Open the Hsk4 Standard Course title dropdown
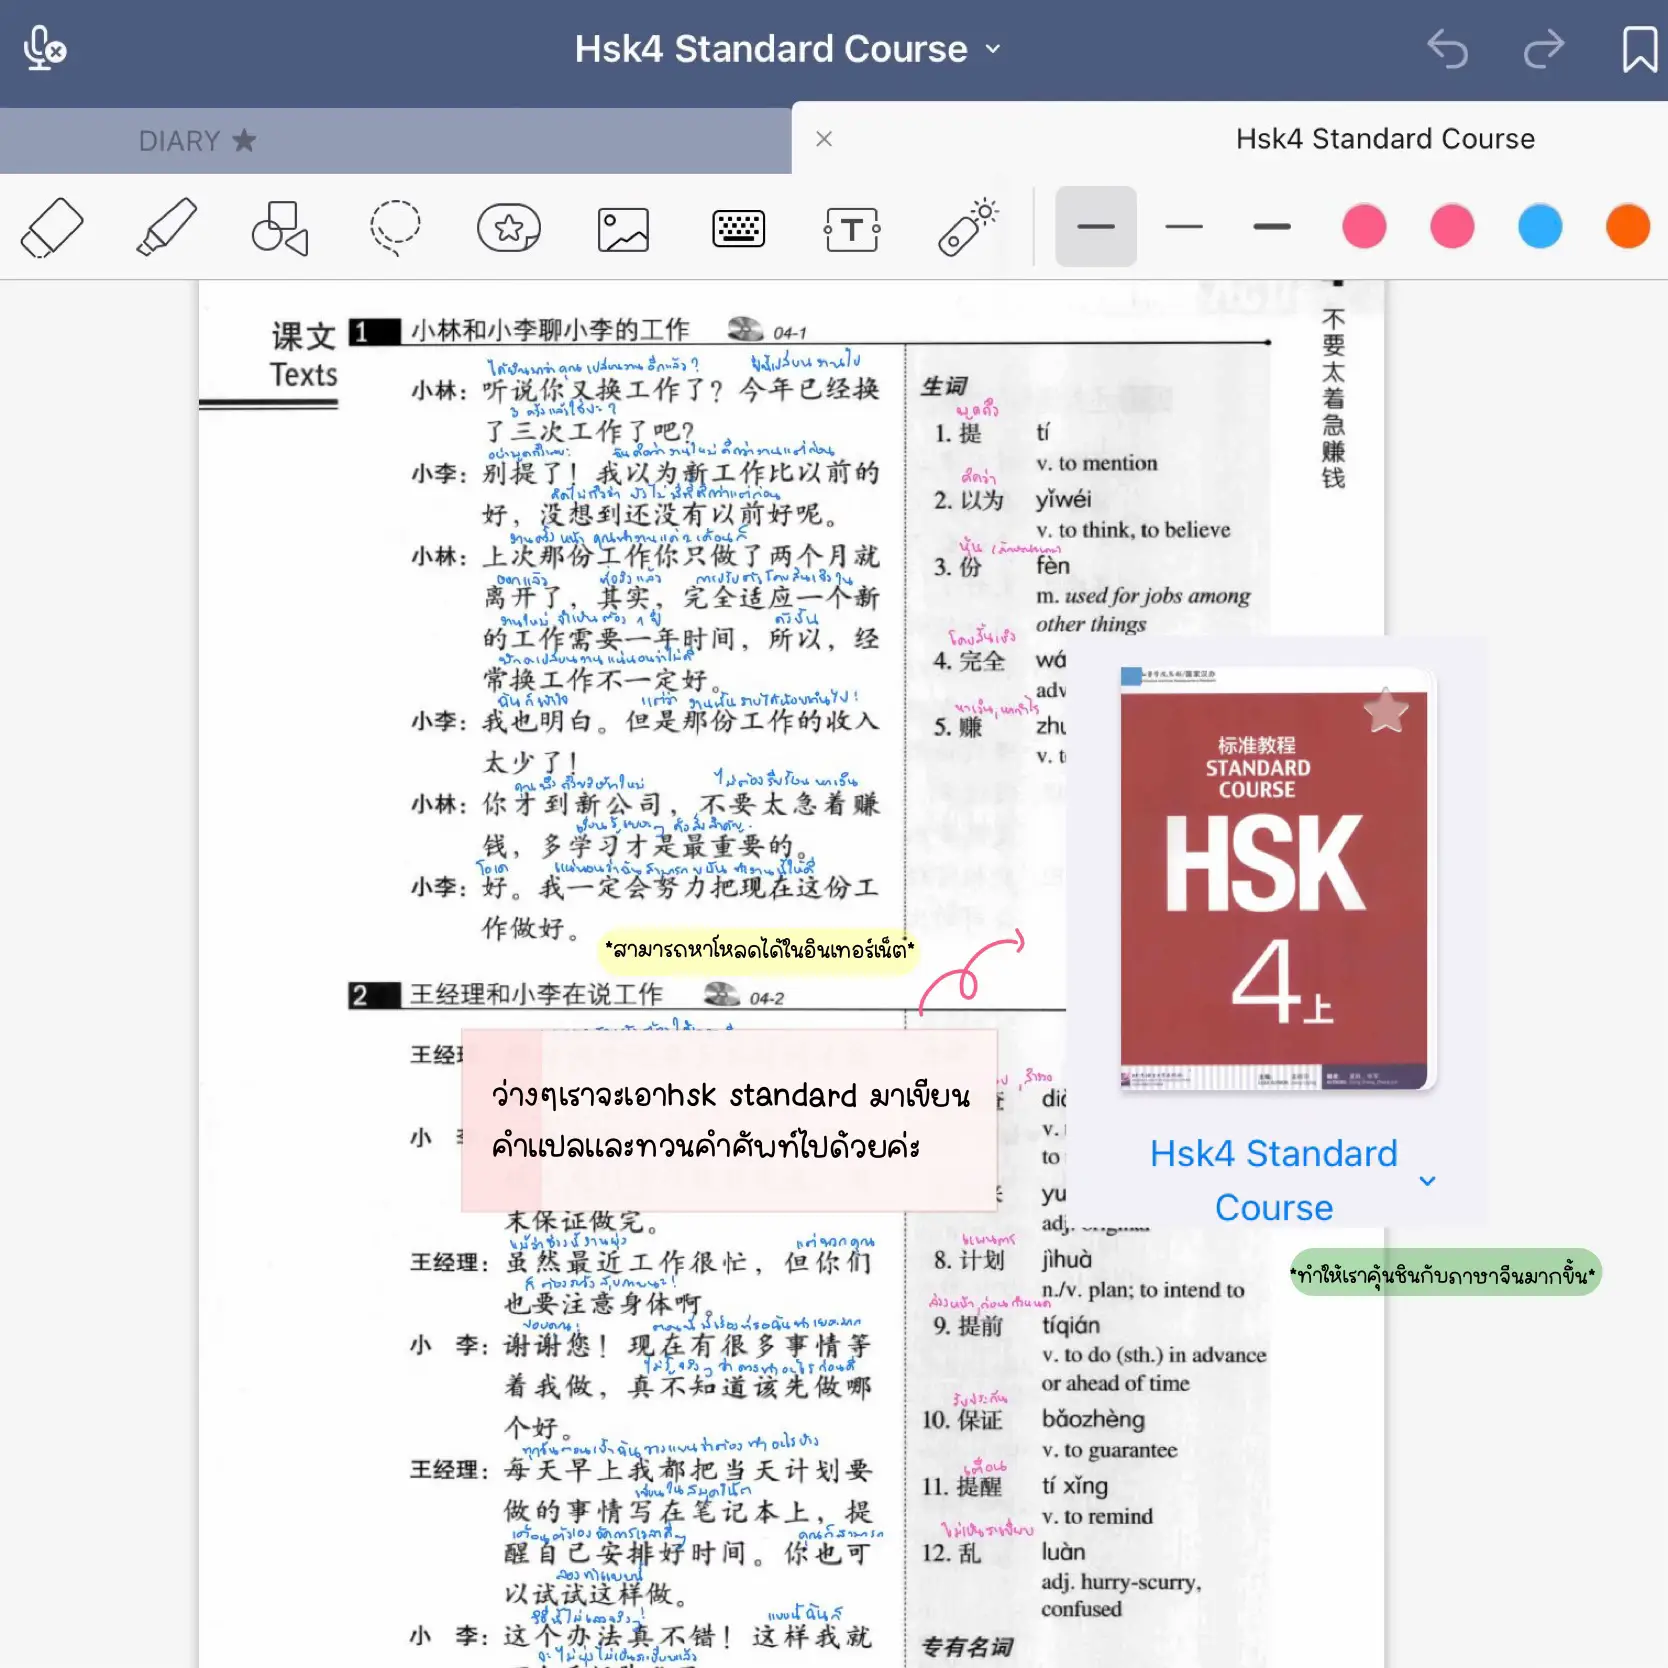Screen dimensions: 1668x1668 (991, 48)
